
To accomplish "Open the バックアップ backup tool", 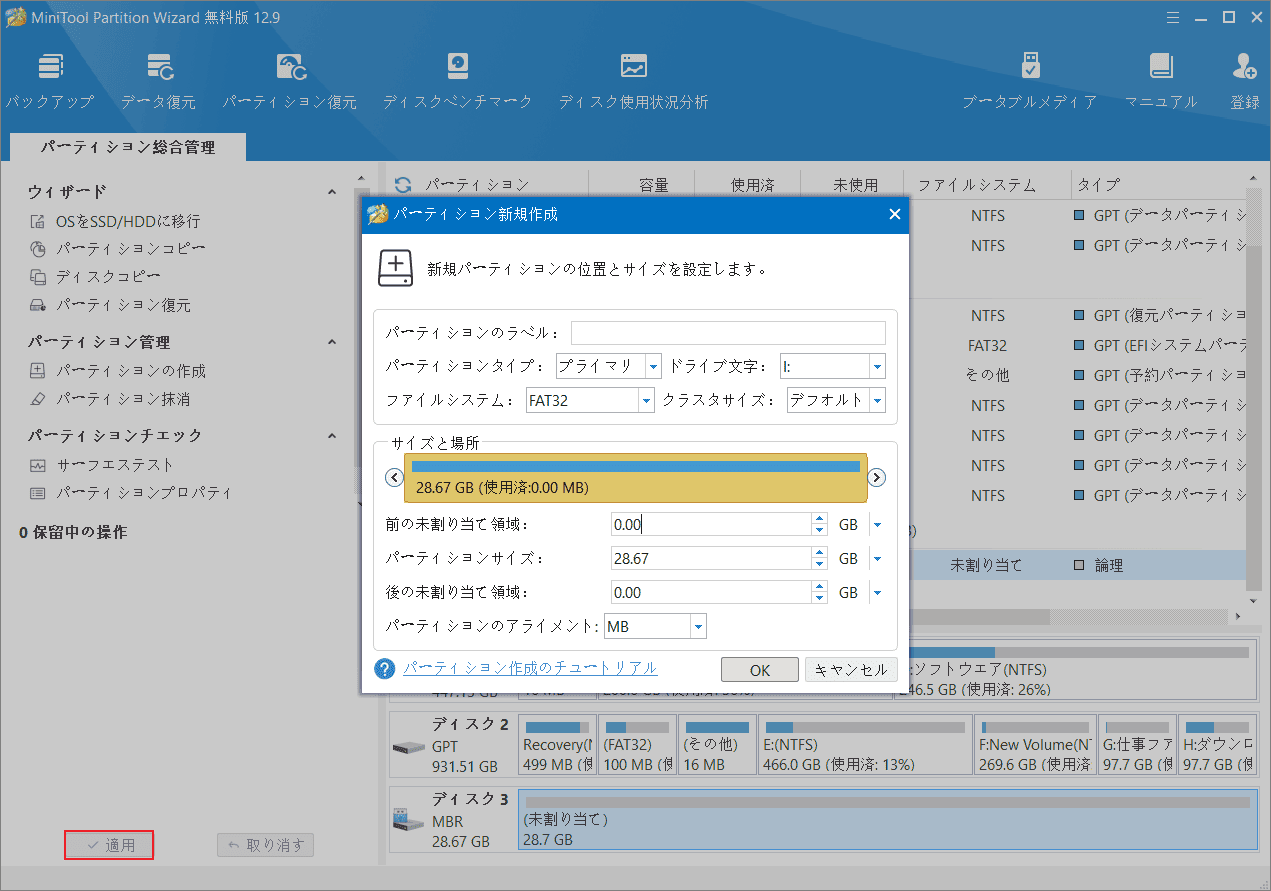I will 50,80.
